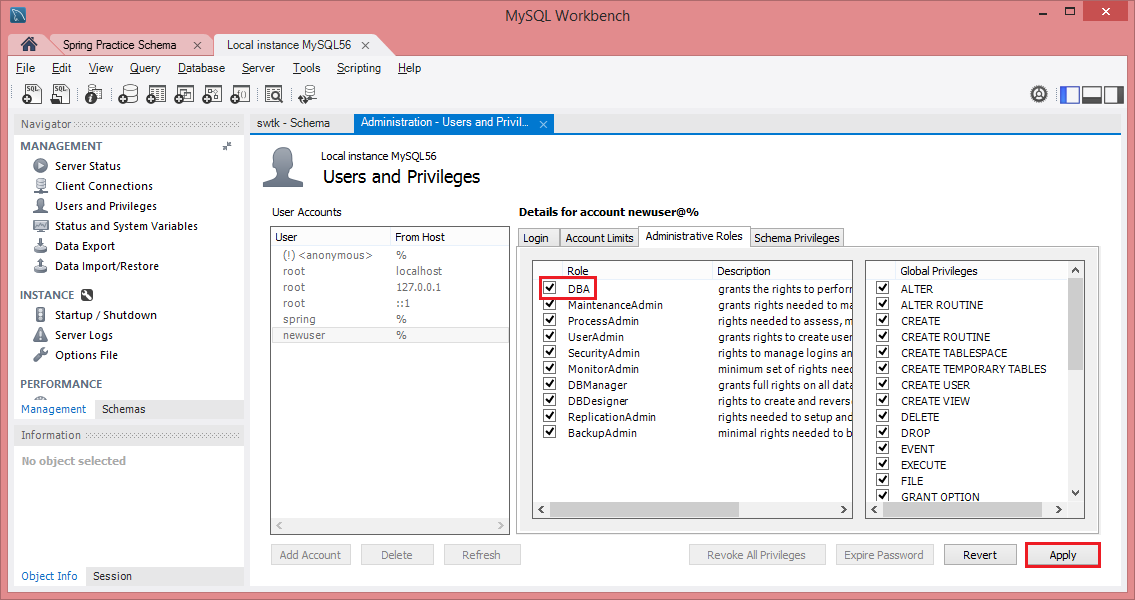
Task: Disable the BackupAdmin role
Action: coord(549,432)
